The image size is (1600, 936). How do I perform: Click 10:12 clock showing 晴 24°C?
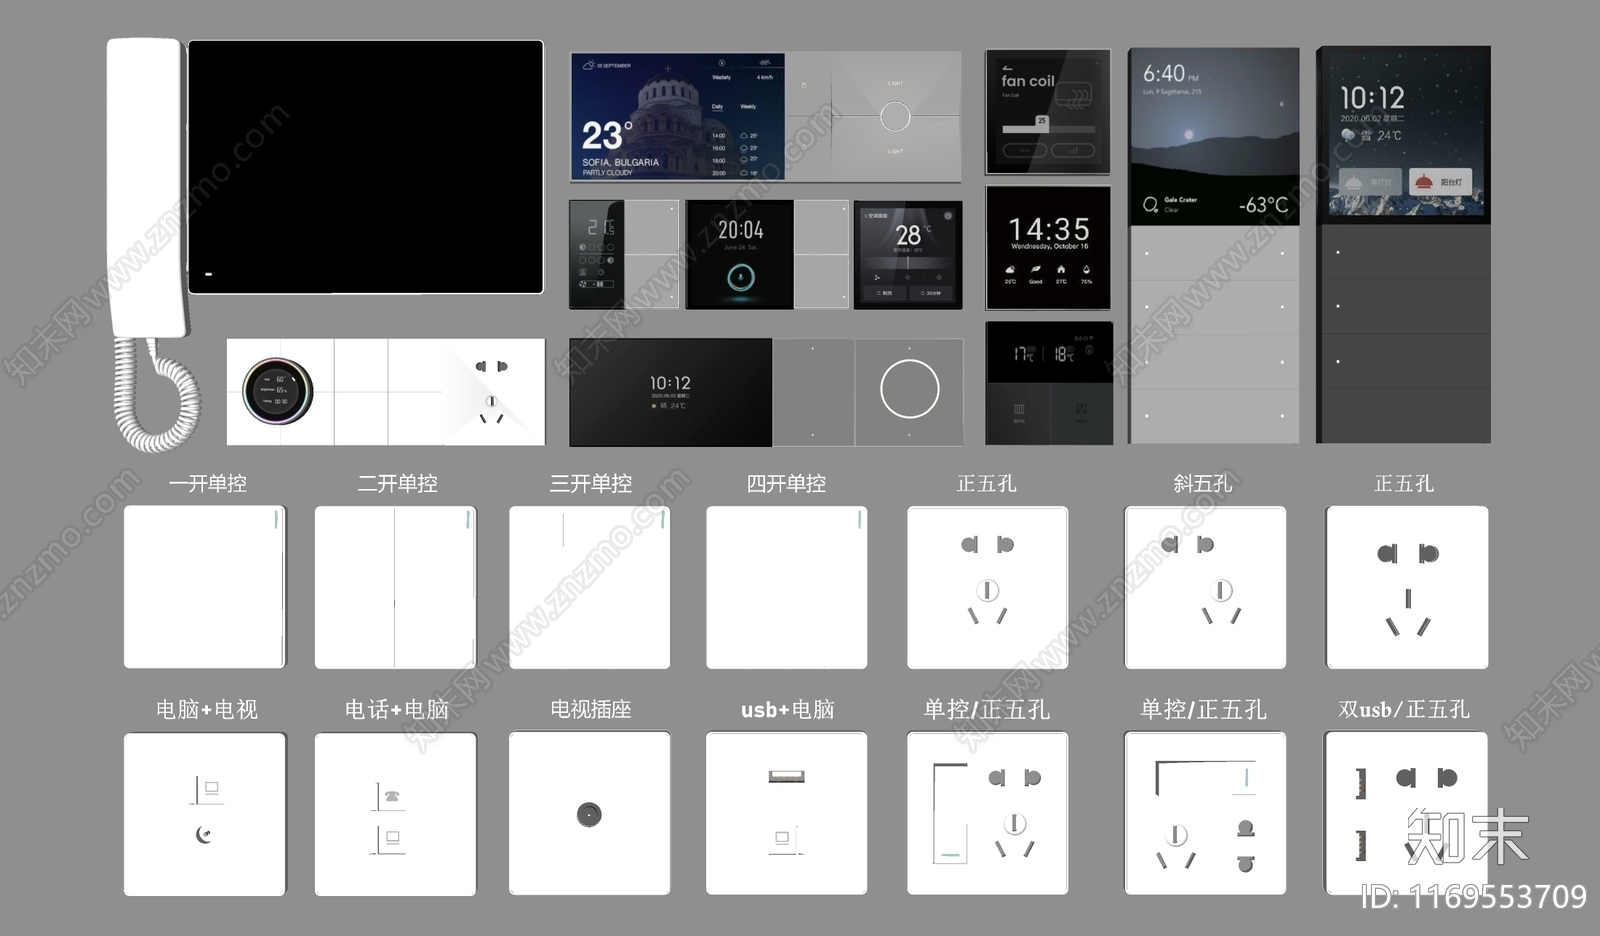[x=670, y=383]
